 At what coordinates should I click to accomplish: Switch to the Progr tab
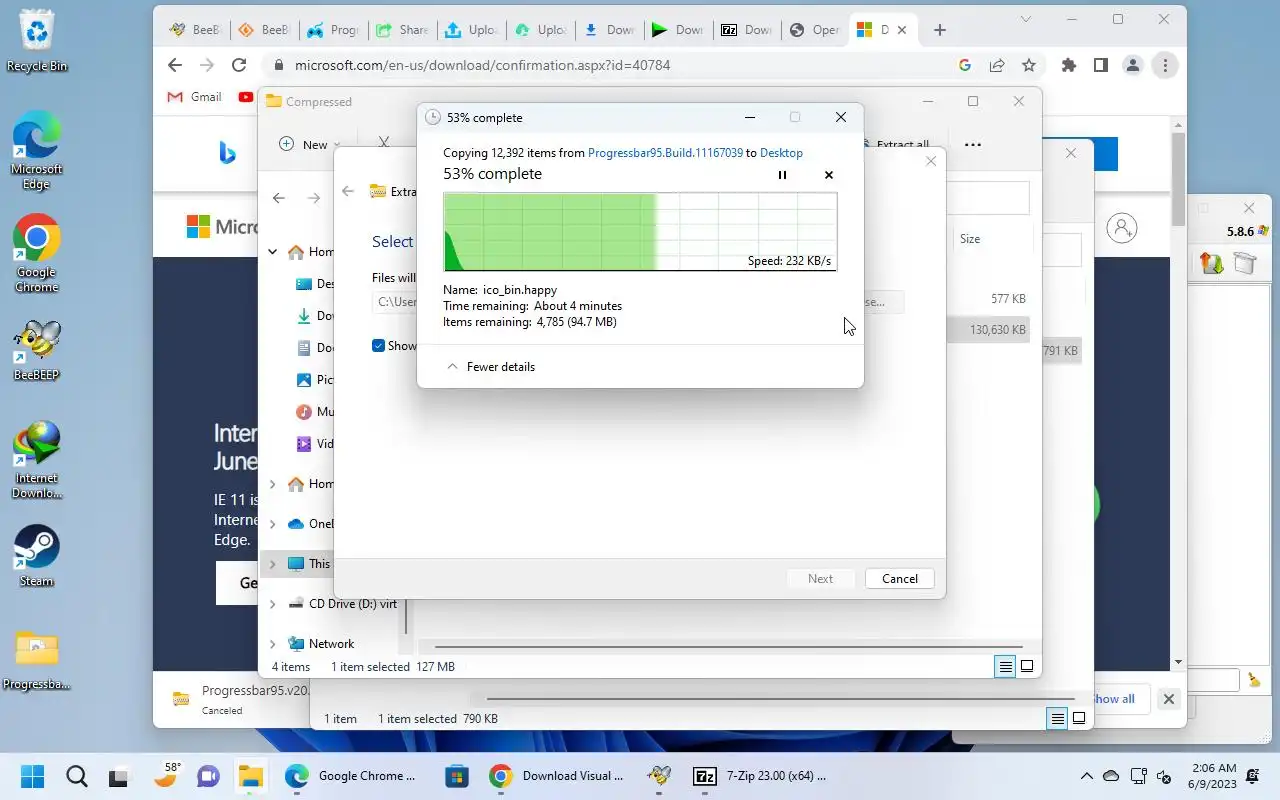coord(333,30)
